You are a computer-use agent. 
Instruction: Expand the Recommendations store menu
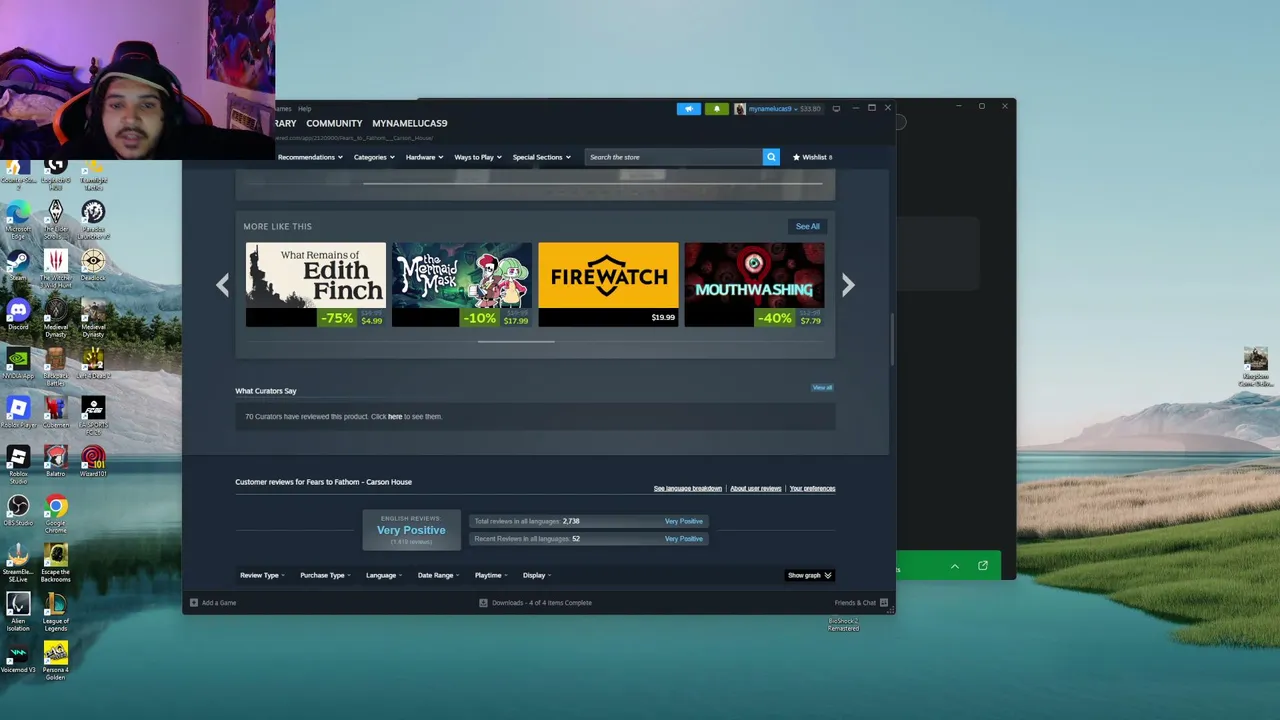point(310,157)
